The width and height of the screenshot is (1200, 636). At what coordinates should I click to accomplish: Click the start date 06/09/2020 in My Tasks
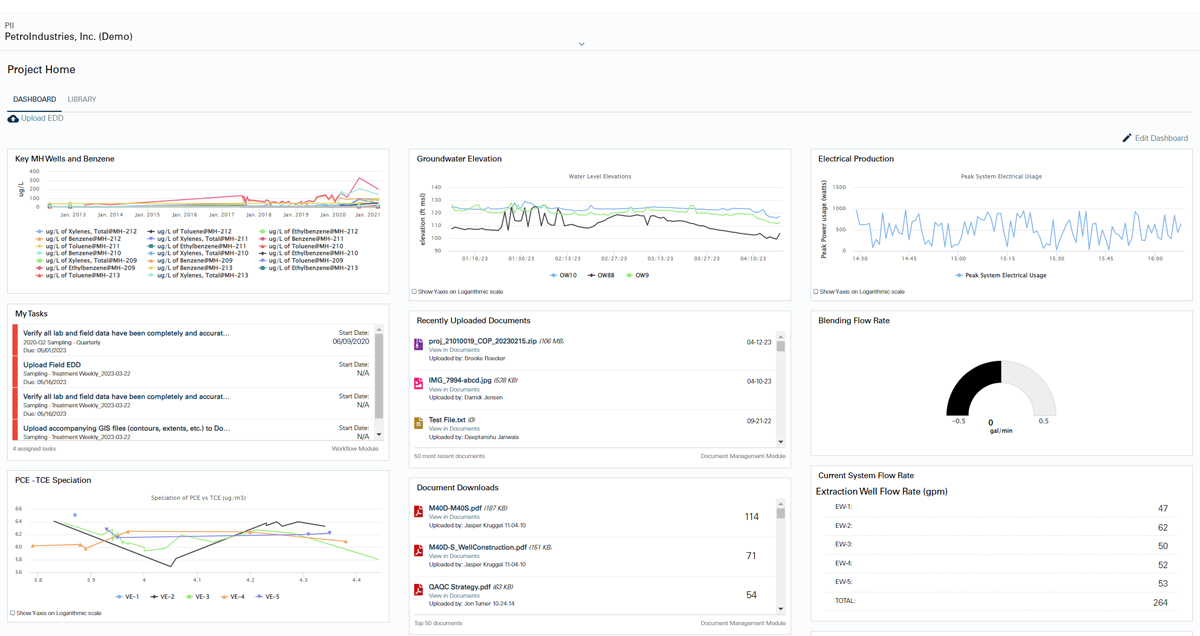pyautogui.click(x=350, y=342)
